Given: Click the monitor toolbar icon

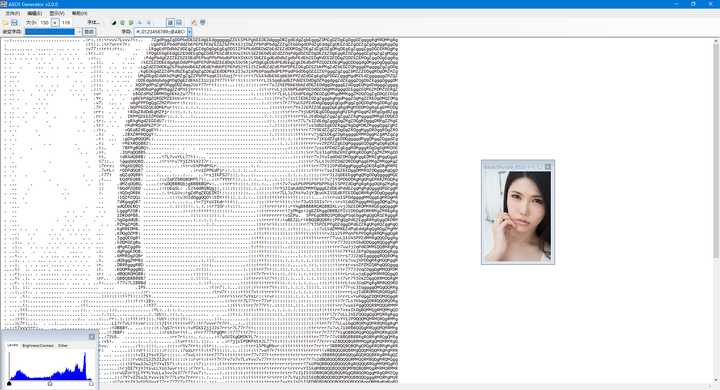Looking at the screenshot, I should tap(202, 23).
